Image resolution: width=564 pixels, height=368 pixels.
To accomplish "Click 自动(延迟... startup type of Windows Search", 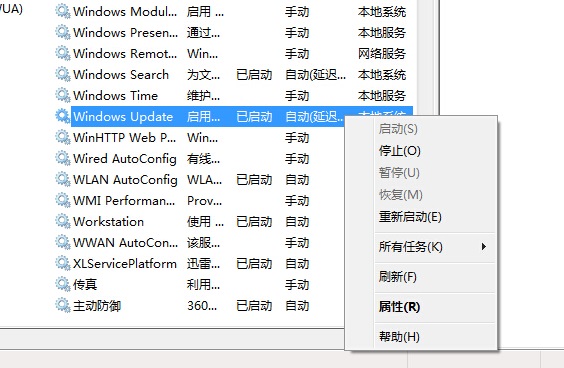I will (x=315, y=74).
